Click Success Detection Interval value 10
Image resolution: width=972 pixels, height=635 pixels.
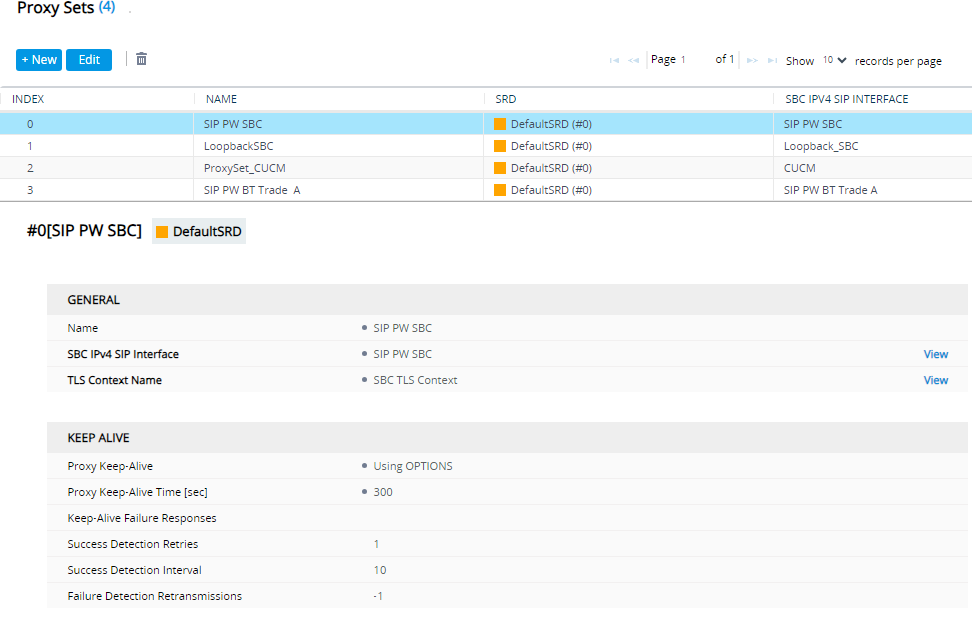point(380,571)
